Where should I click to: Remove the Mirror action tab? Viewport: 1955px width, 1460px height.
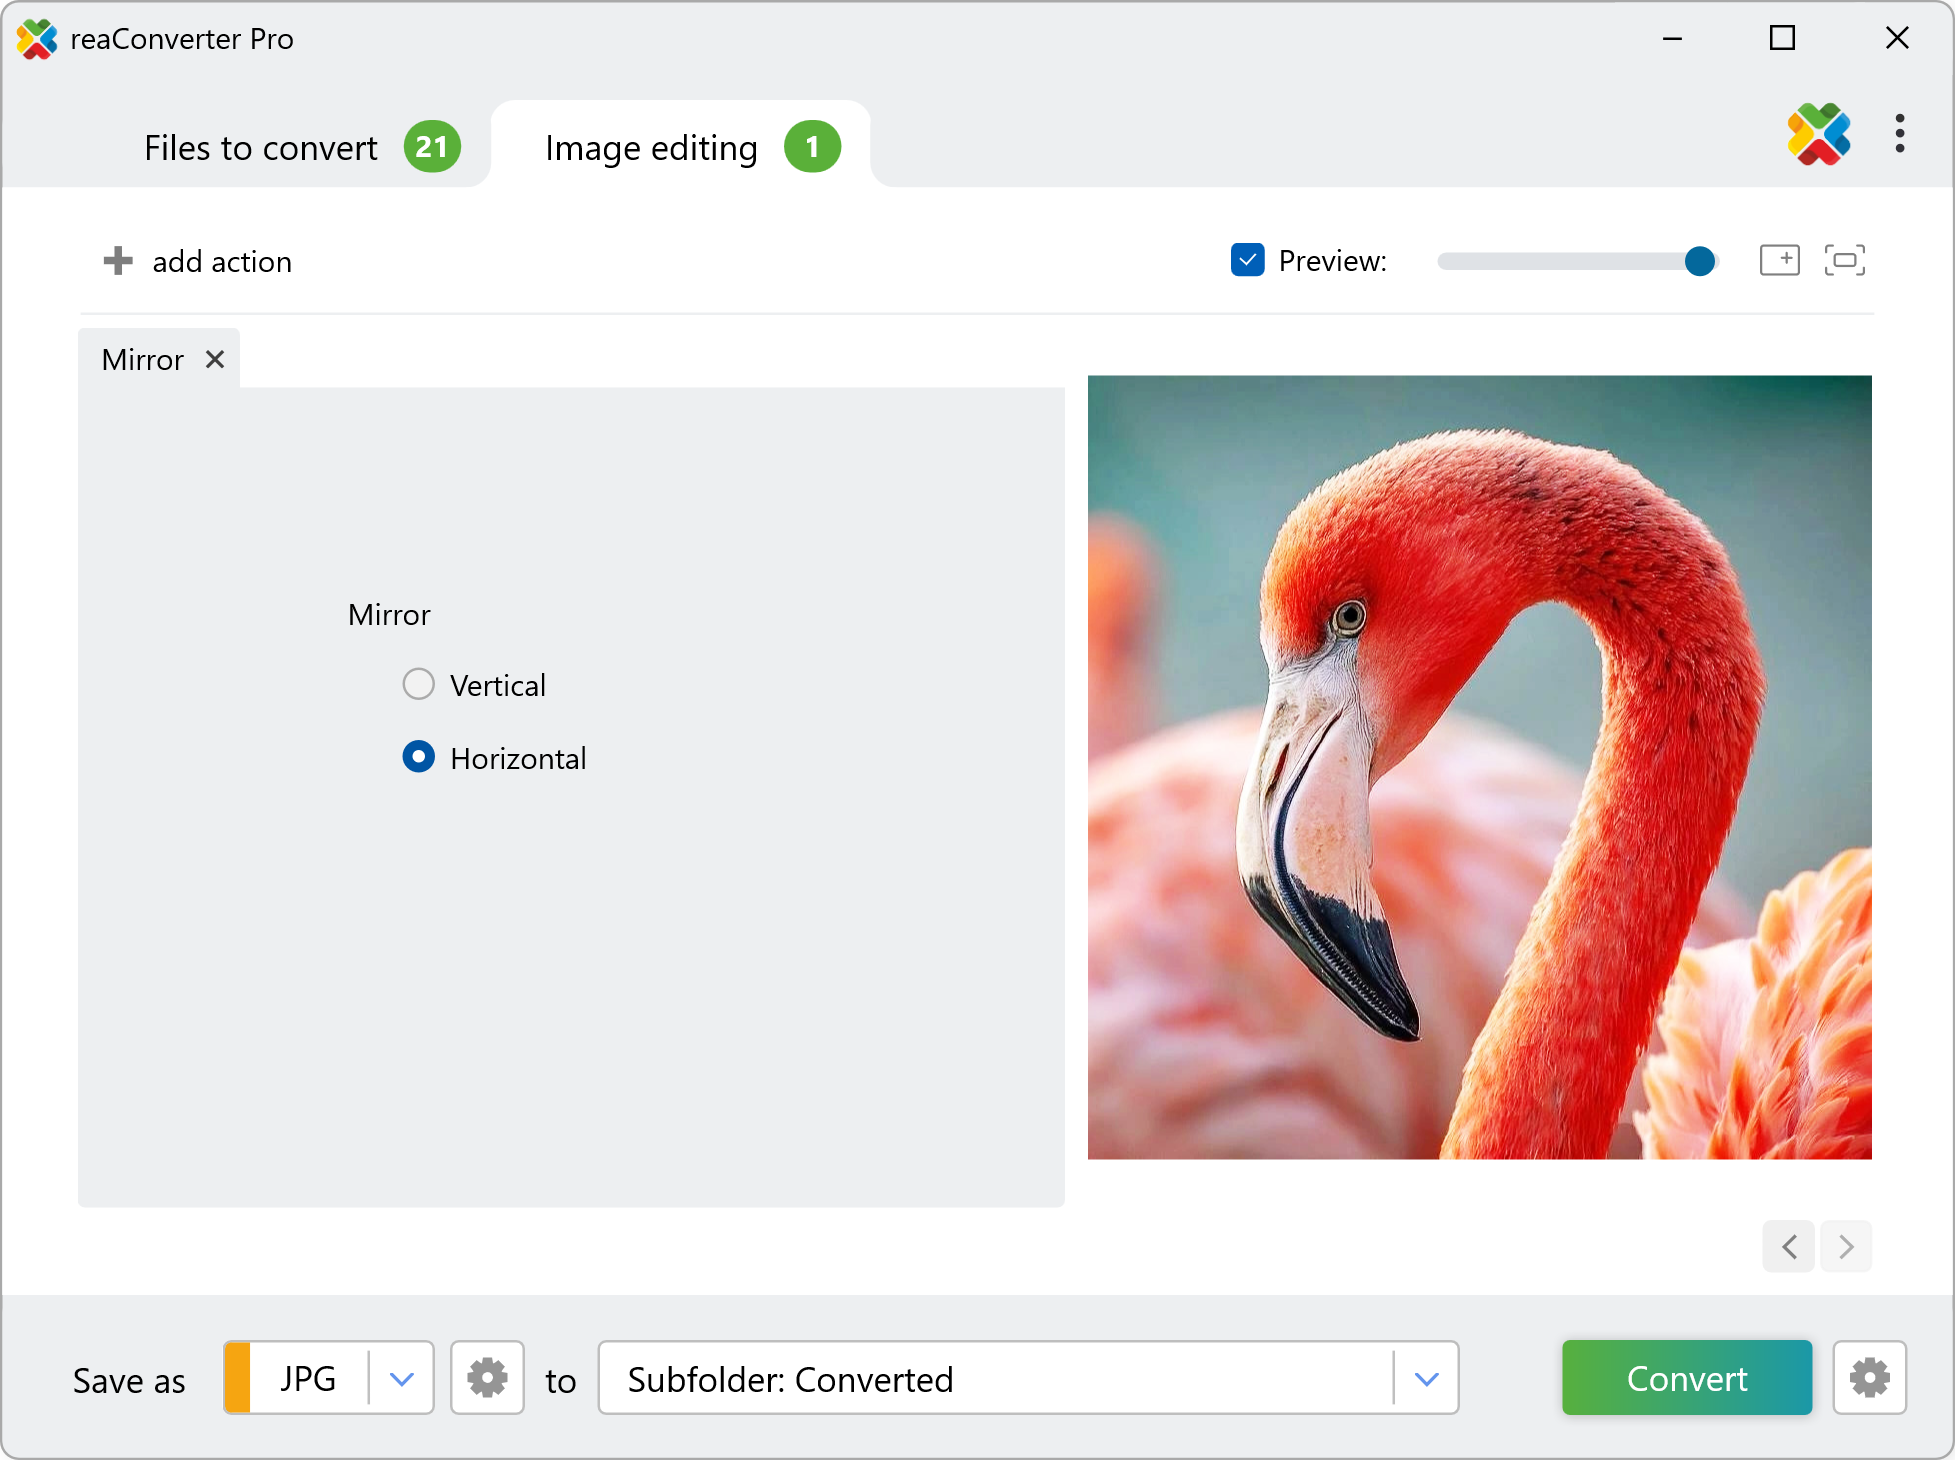[x=215, y=359]
